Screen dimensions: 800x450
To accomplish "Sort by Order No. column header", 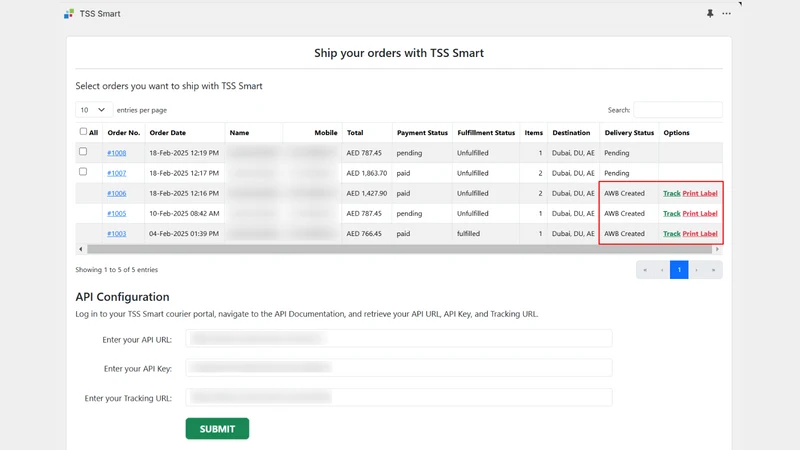I will click(x=123, y=133).
